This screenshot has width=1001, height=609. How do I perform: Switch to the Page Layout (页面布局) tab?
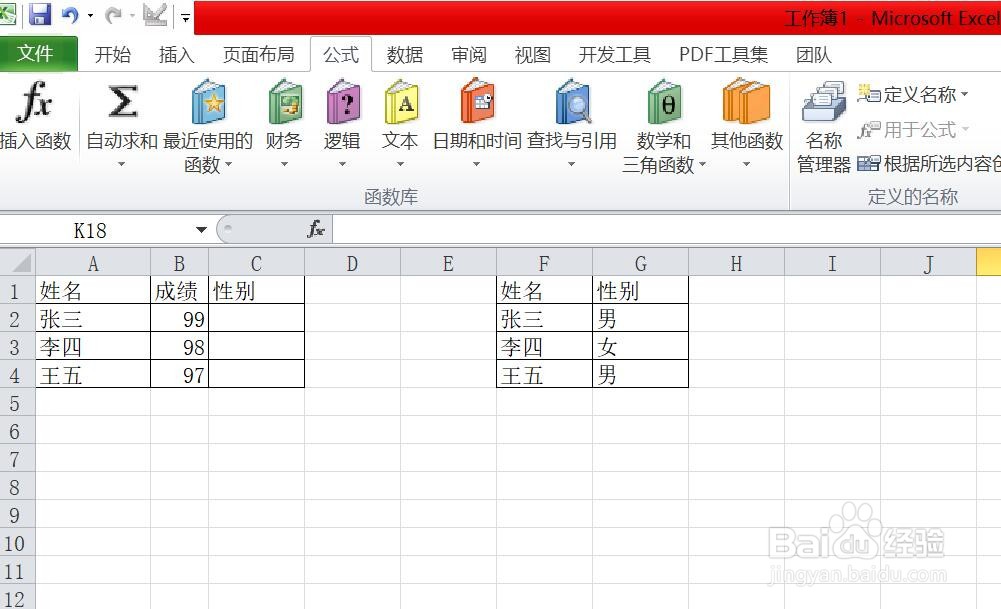tap(259, 55)
